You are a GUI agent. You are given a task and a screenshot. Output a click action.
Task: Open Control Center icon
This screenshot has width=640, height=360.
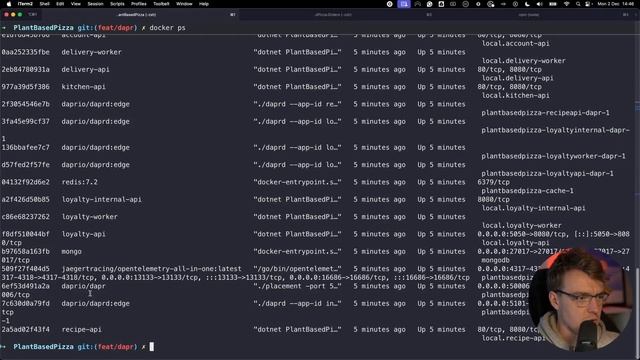click(x=588, y=4)
